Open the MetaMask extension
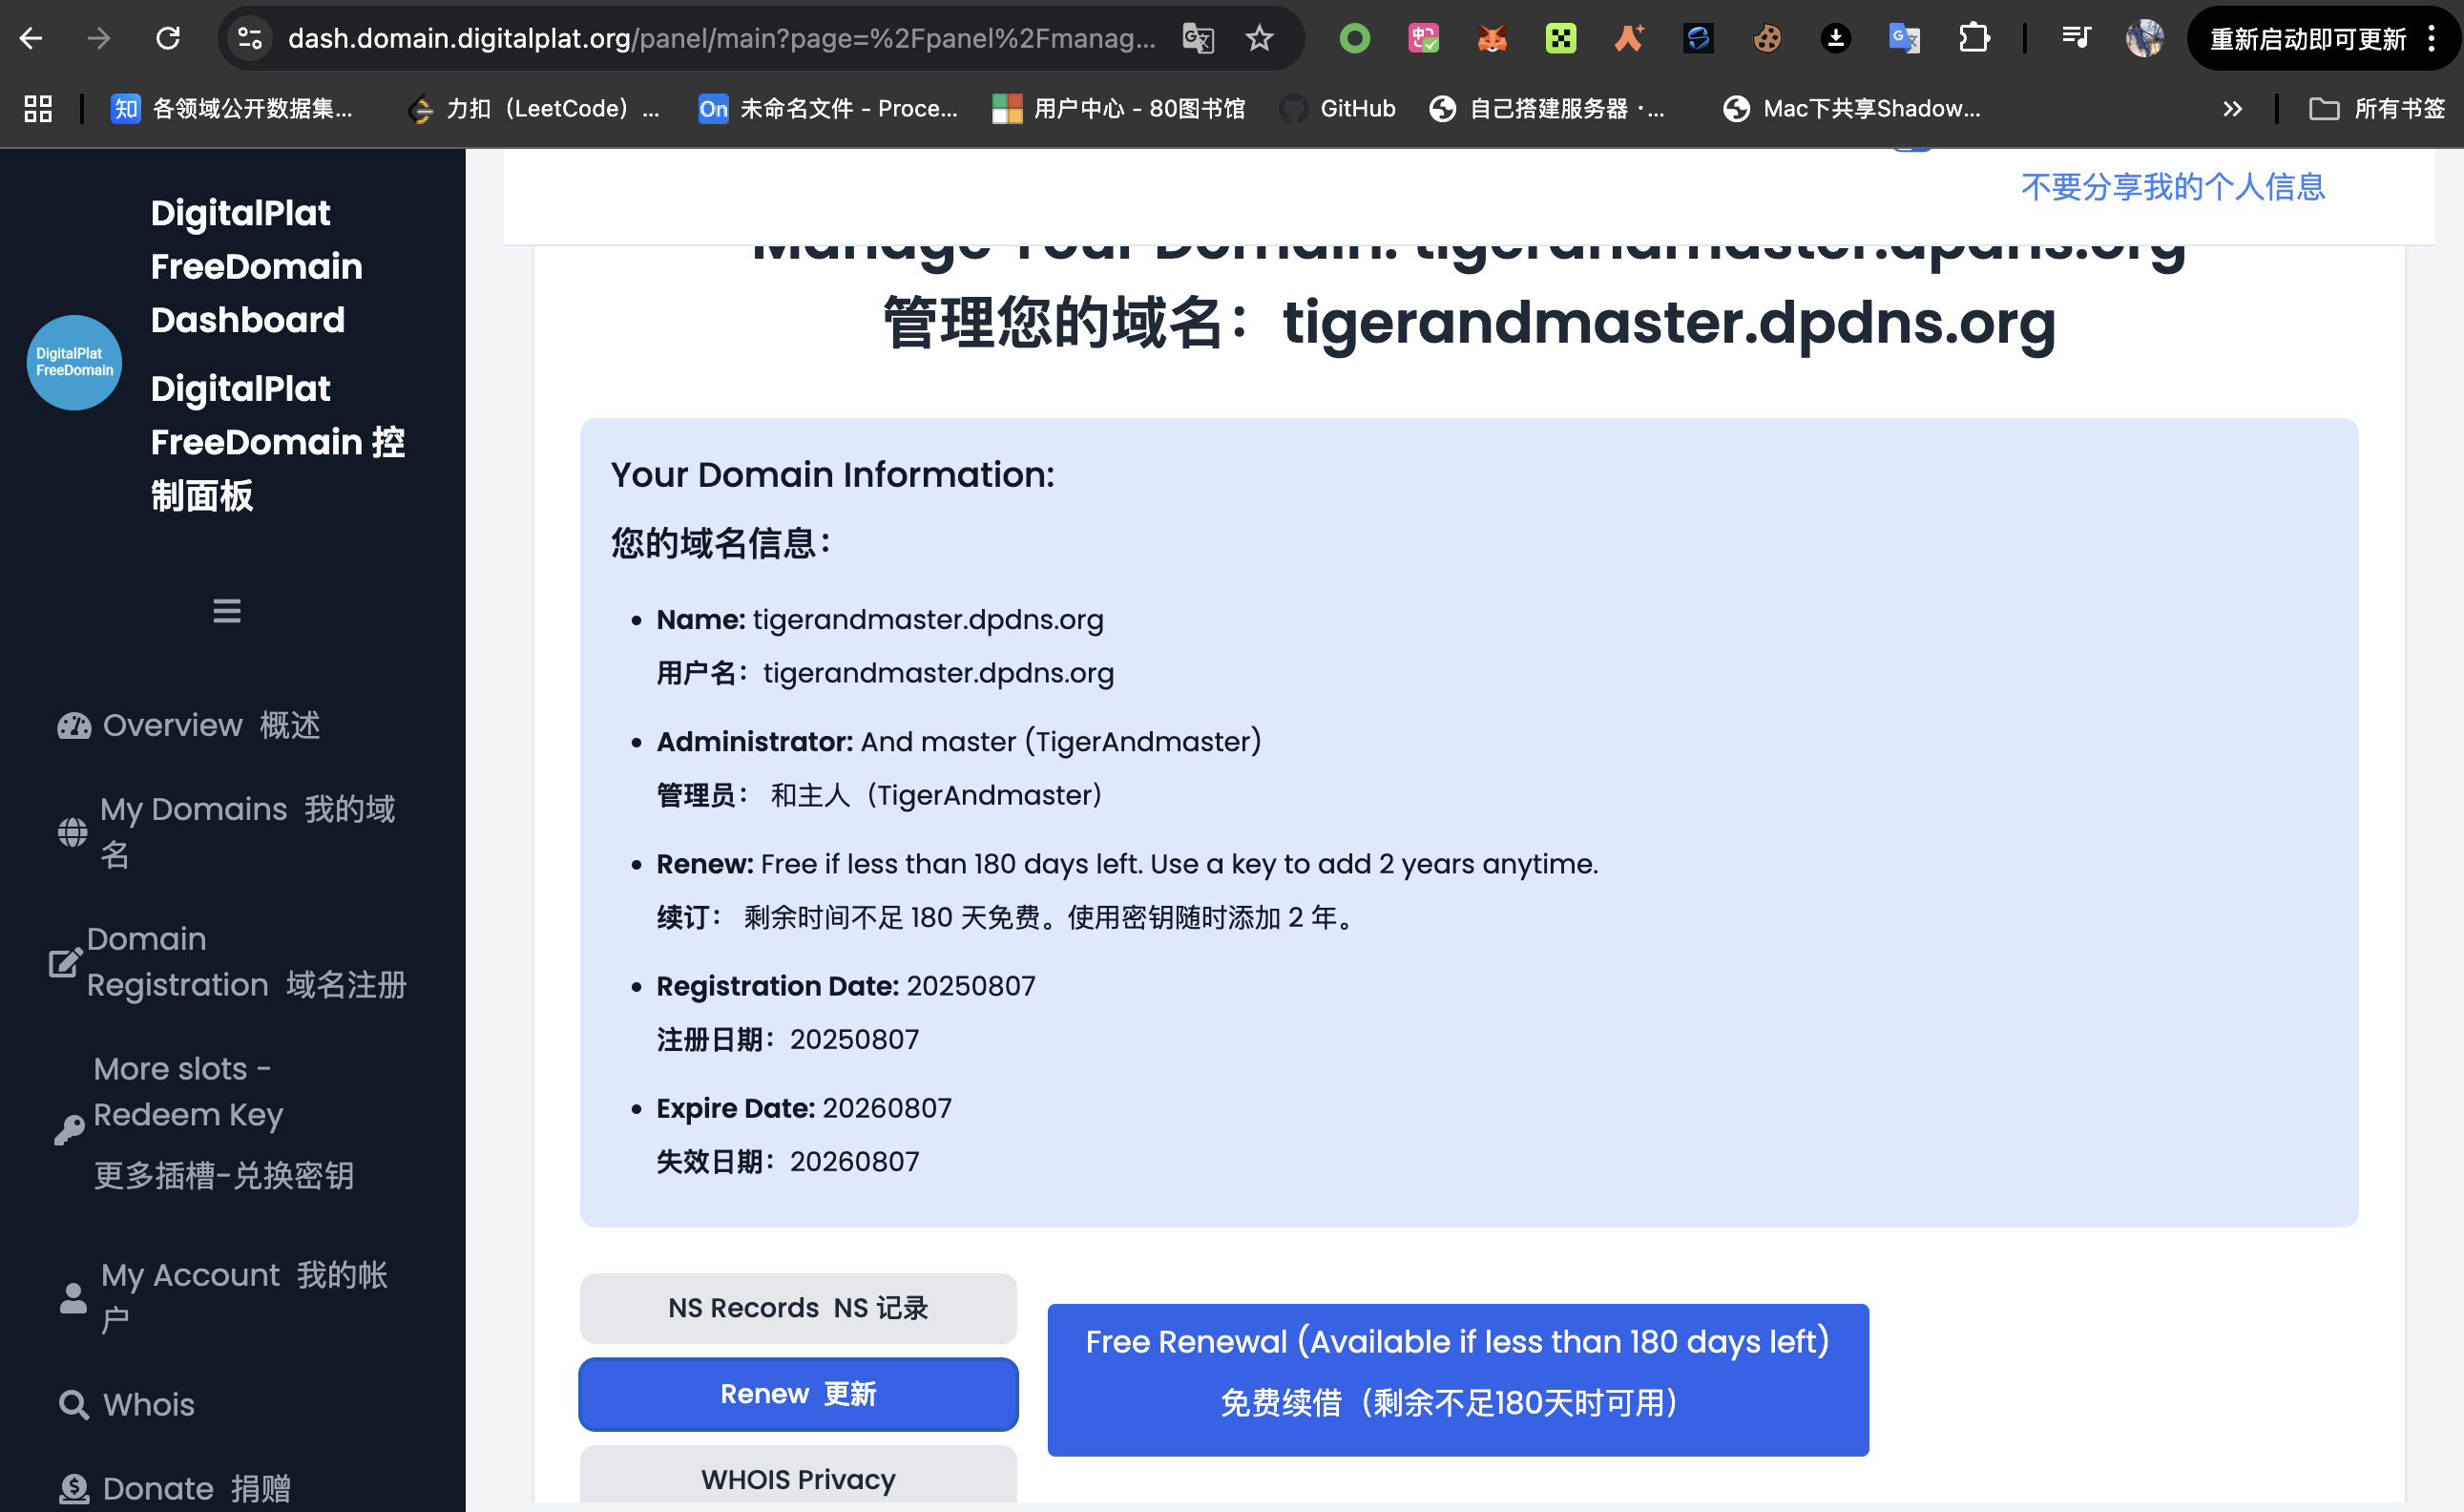This screenshot has height=1512, width=2464. (x=1491, y=38)
